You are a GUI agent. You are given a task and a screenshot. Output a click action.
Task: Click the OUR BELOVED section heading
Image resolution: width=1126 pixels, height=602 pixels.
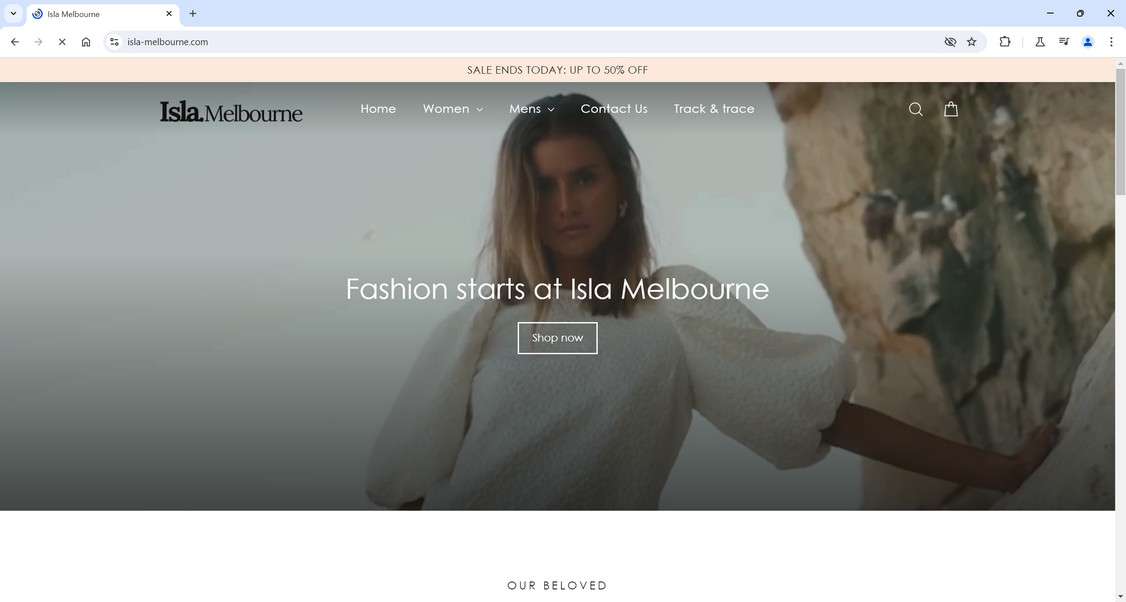click(x=557, y=585)
